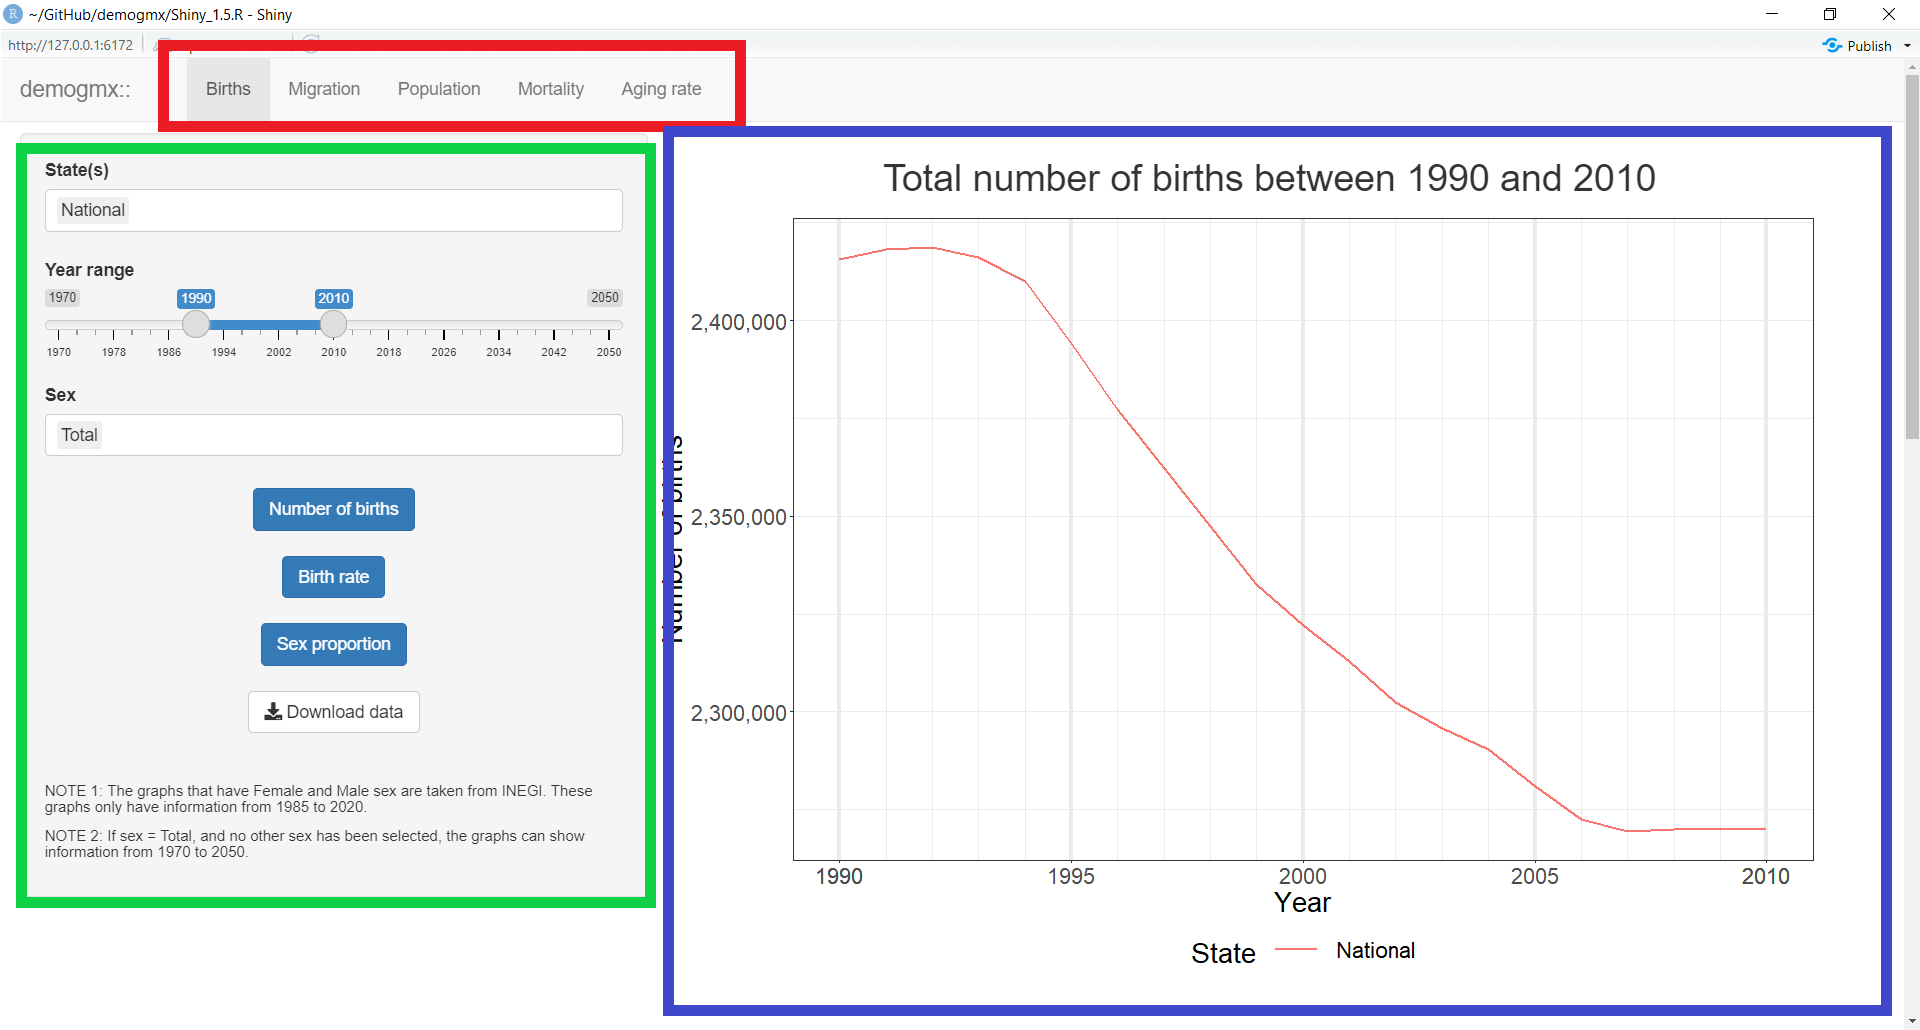The height and width of the screenshot is (1030, 1920).
Task: Switch to the Migration tab
Action: tap(323, 89)
